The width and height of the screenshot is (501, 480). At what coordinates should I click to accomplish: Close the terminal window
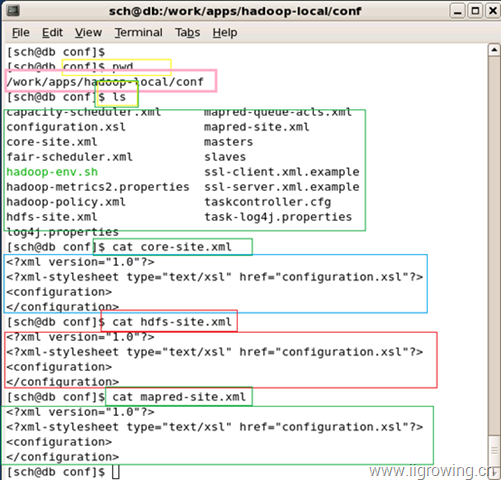[x=492, y=11]
